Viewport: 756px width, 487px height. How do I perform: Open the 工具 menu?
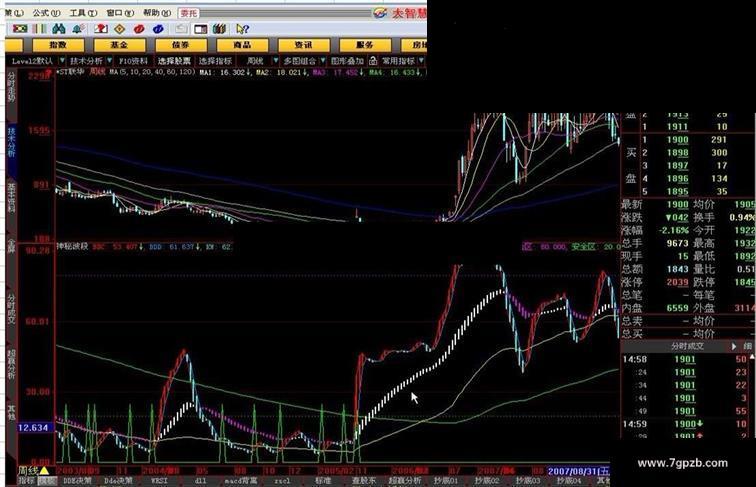coord(83,13)
